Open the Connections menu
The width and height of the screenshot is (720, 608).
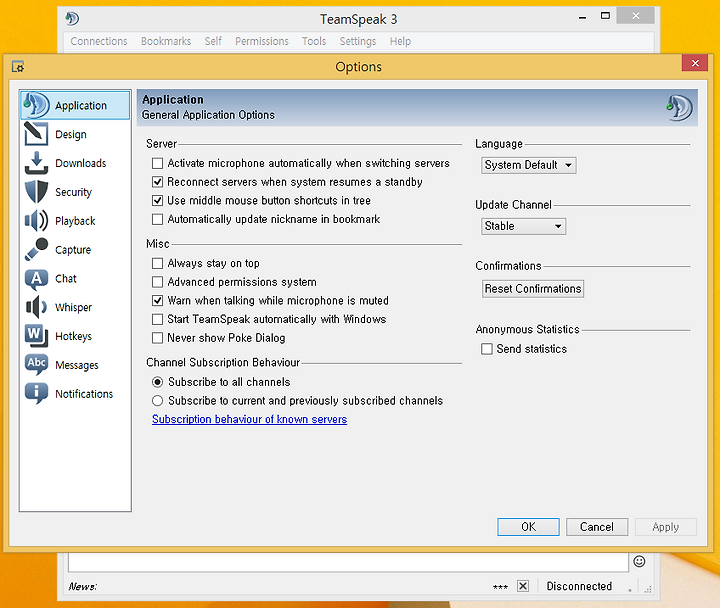[x=99, y=41]
